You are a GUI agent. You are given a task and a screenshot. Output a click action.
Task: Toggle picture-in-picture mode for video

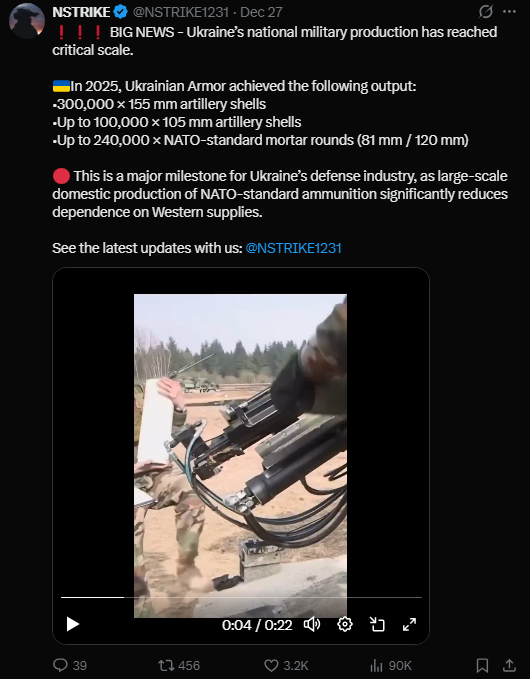coord(377,624)
